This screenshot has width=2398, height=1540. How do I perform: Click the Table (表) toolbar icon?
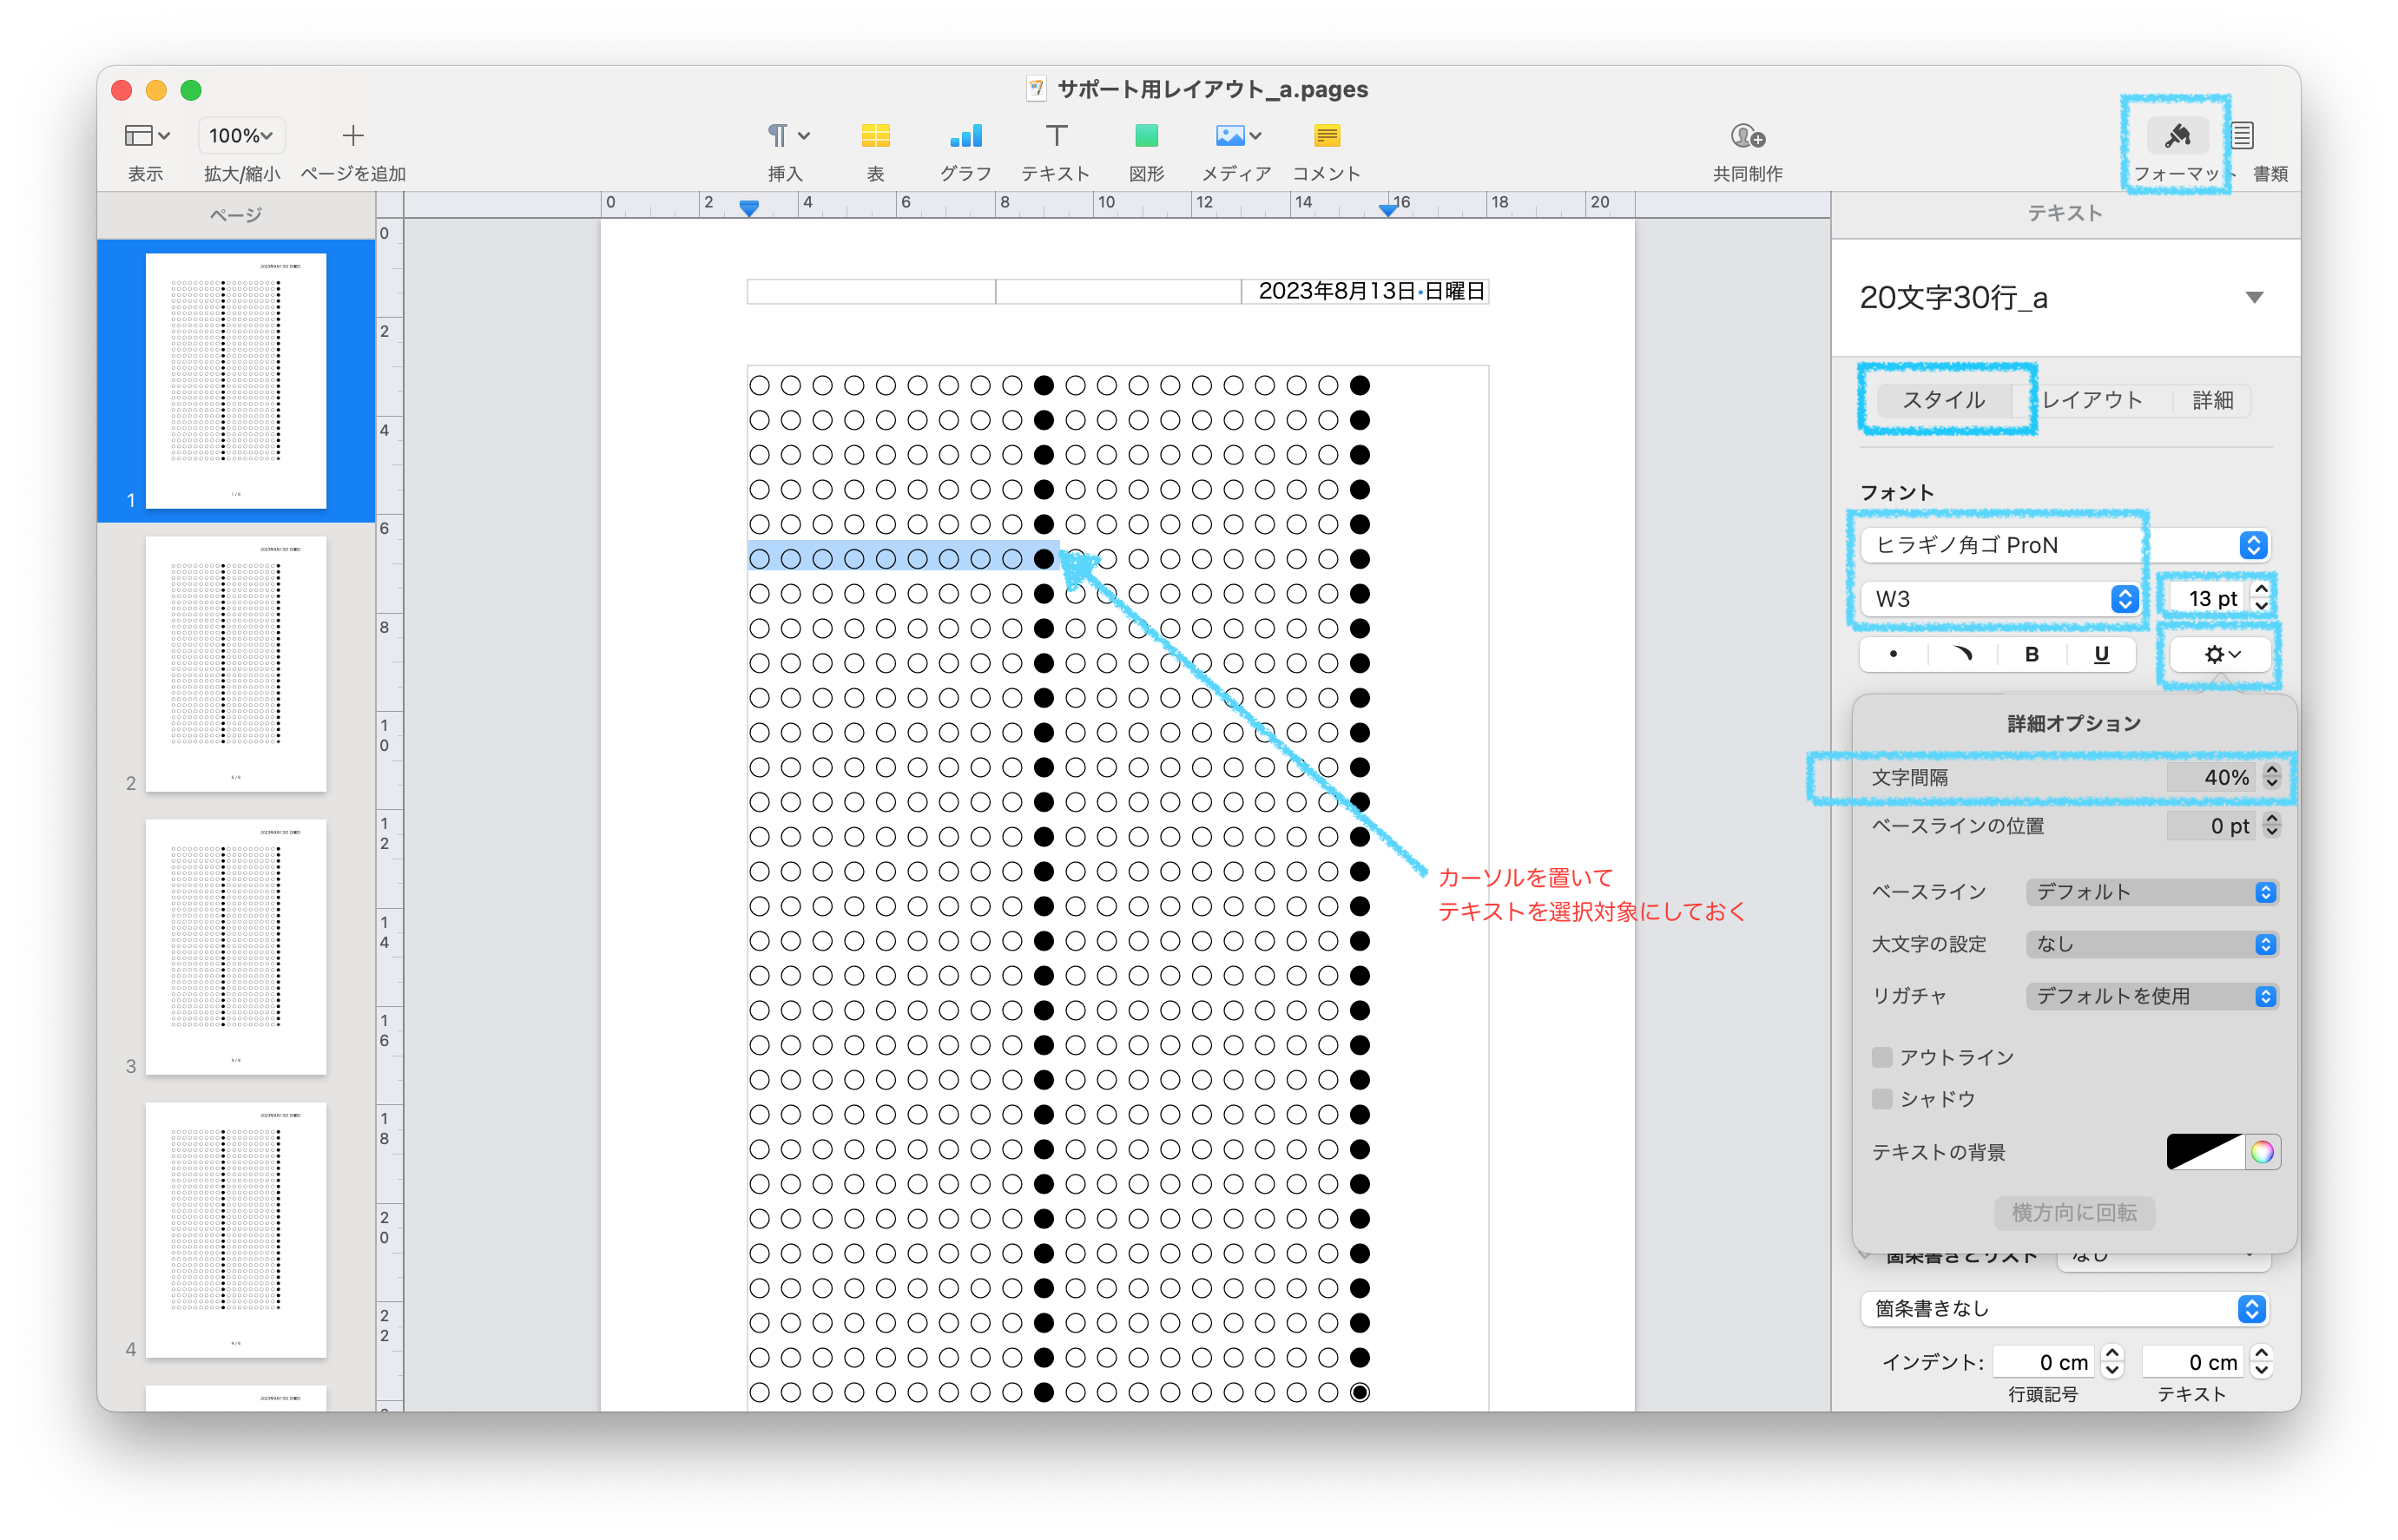pos(875,136)
